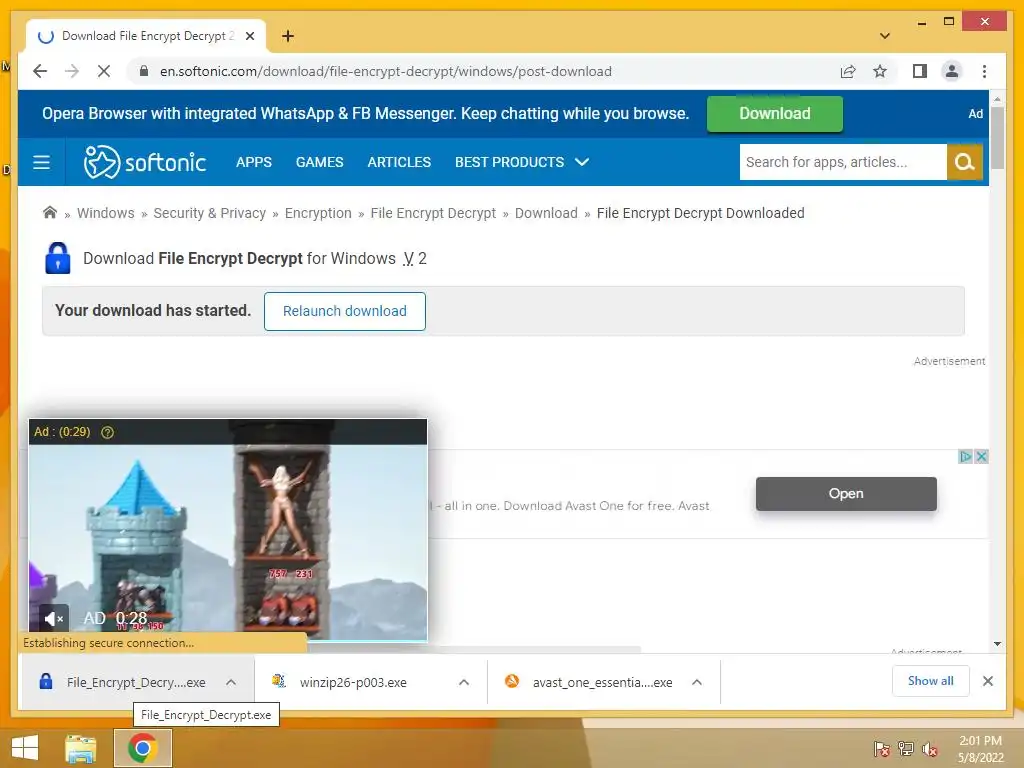Open the Download breadcrumb link
This screenshot has height=768, width=1024.
pyautogui.click(x=546, y=213)
